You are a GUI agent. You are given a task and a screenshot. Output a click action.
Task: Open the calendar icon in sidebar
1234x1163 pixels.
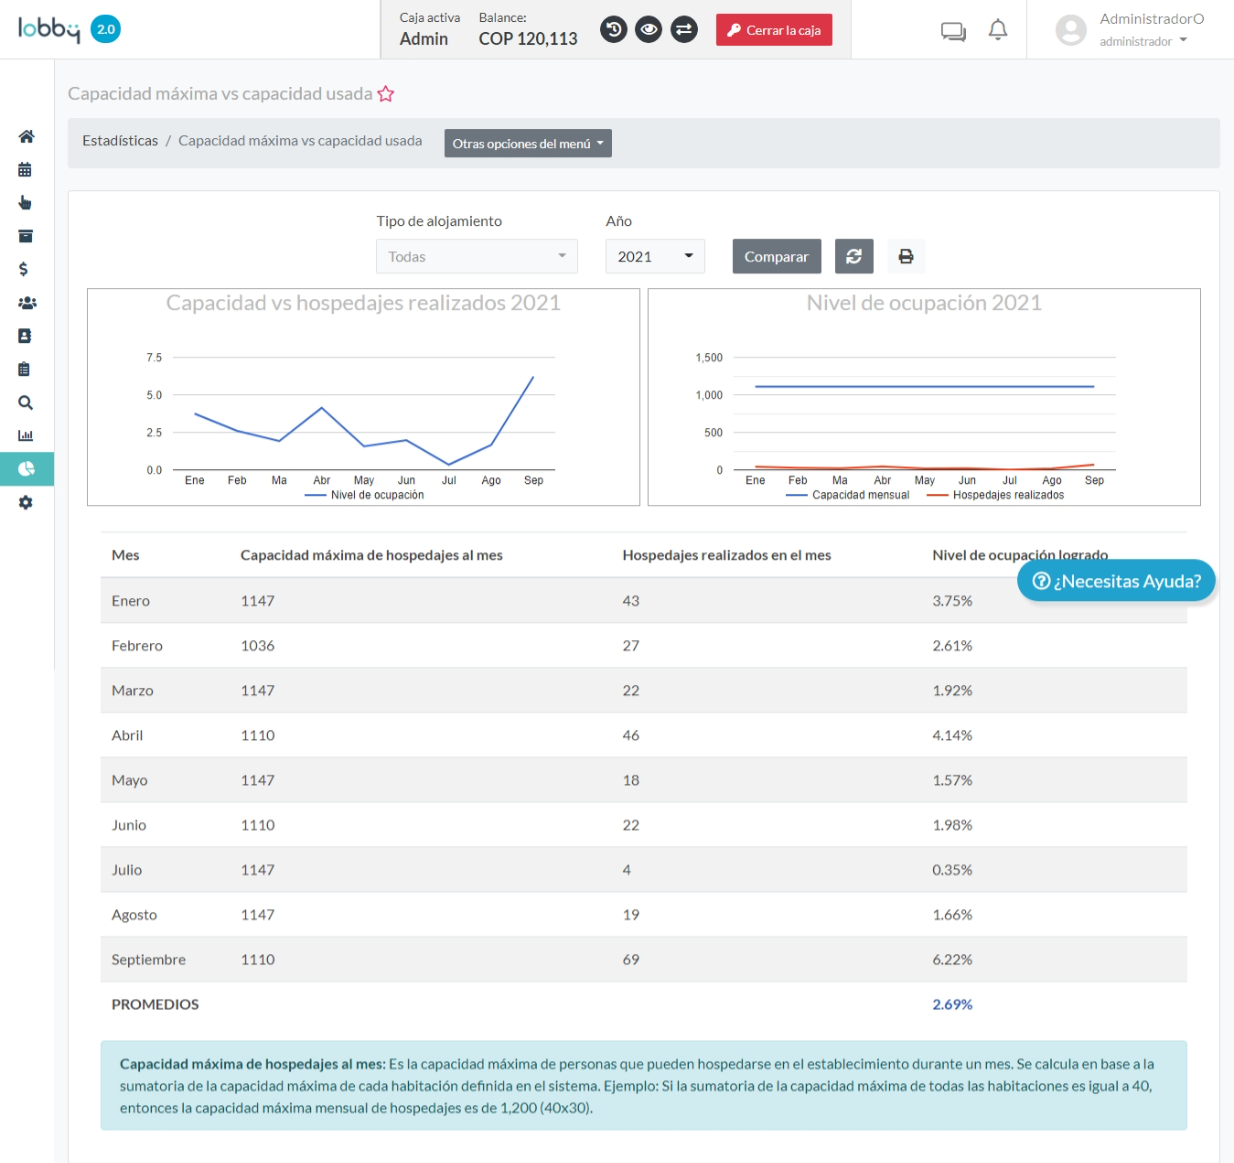tap(25, 169)
